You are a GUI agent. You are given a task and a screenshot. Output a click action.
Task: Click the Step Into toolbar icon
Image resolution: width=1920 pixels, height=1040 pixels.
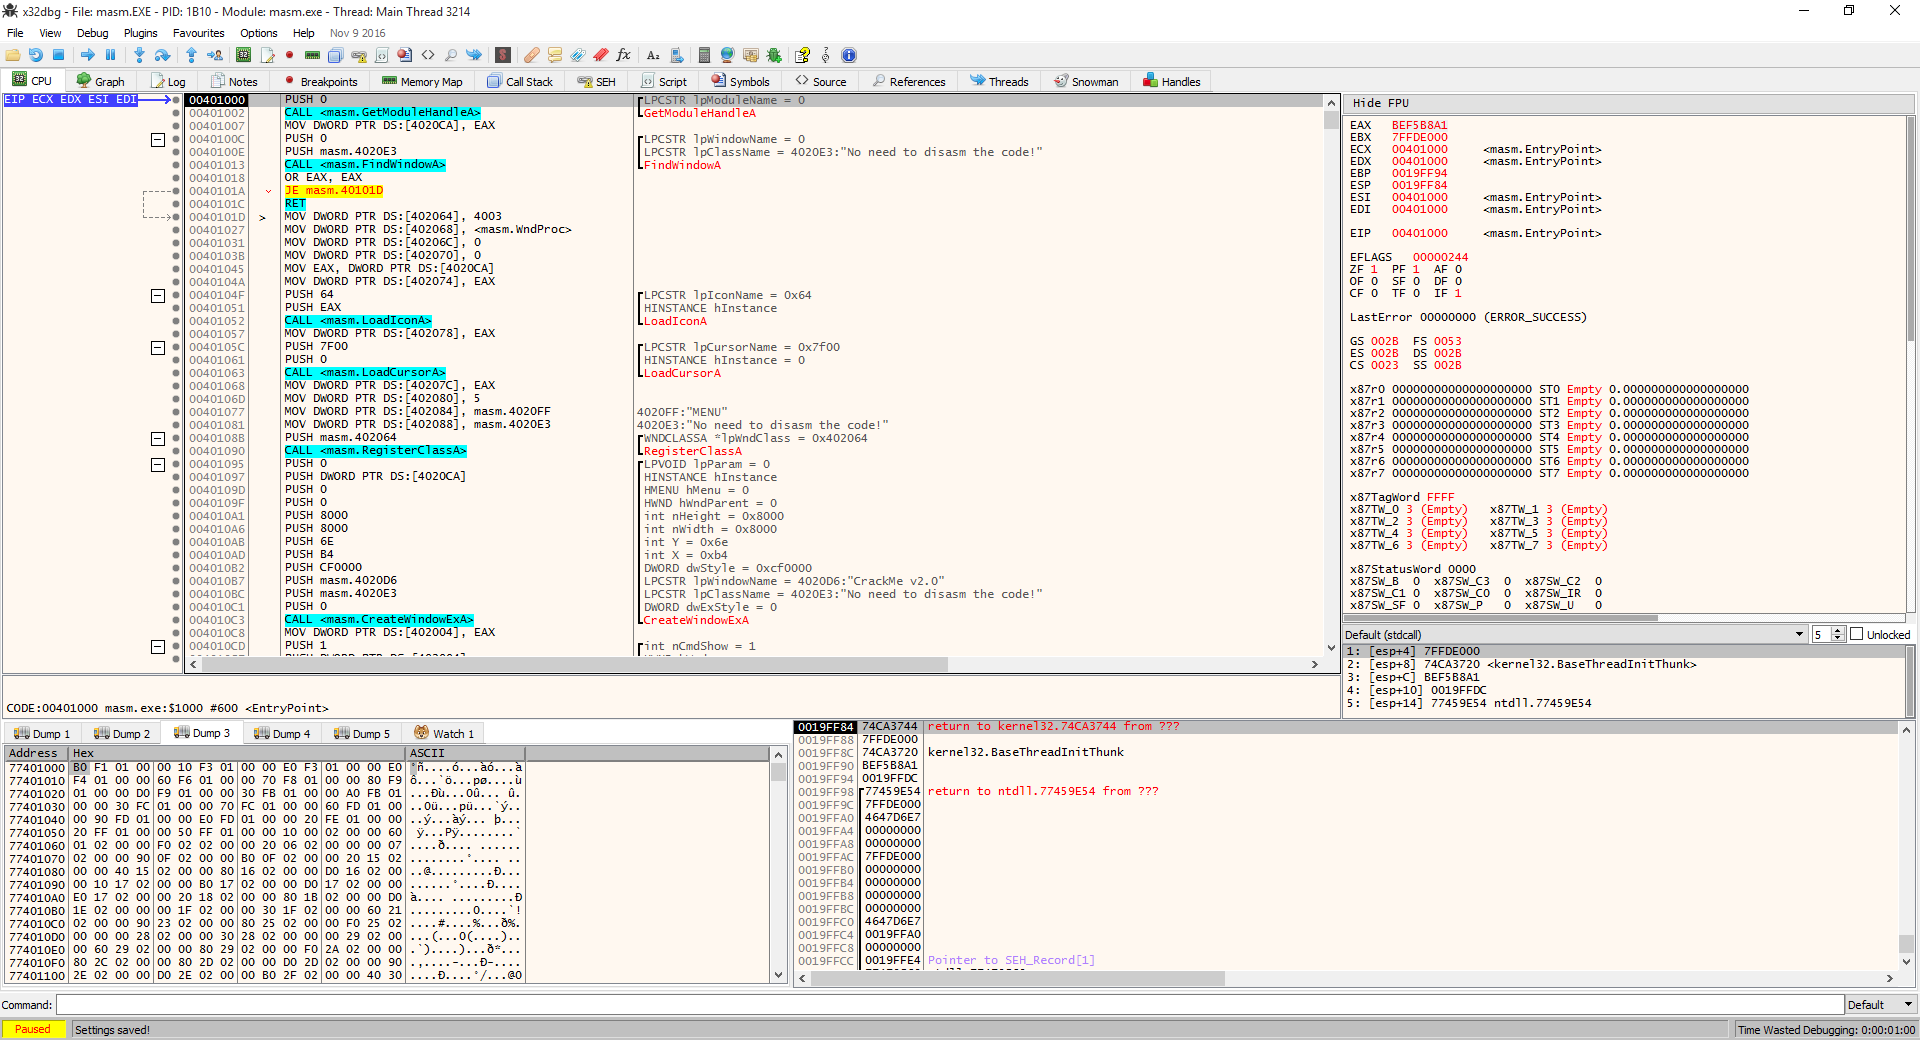click(x=139, y=55)
